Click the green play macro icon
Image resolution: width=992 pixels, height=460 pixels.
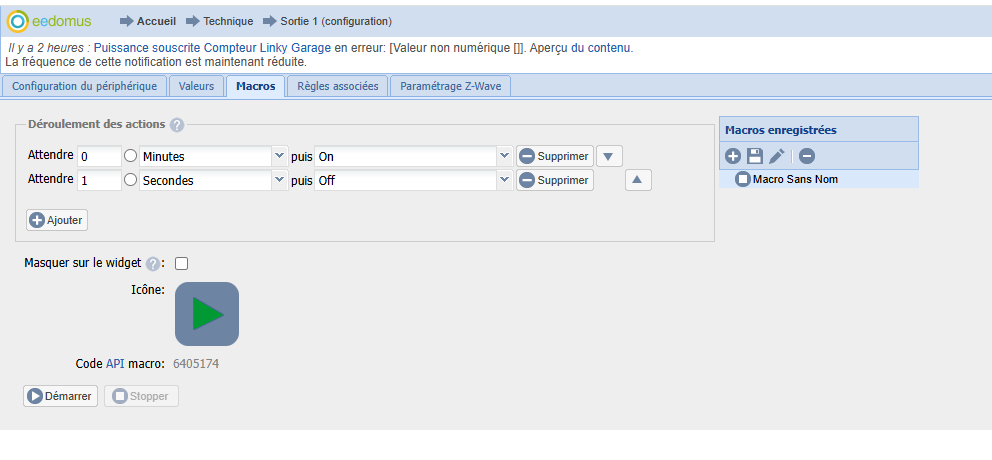click(x=207, y=314)
